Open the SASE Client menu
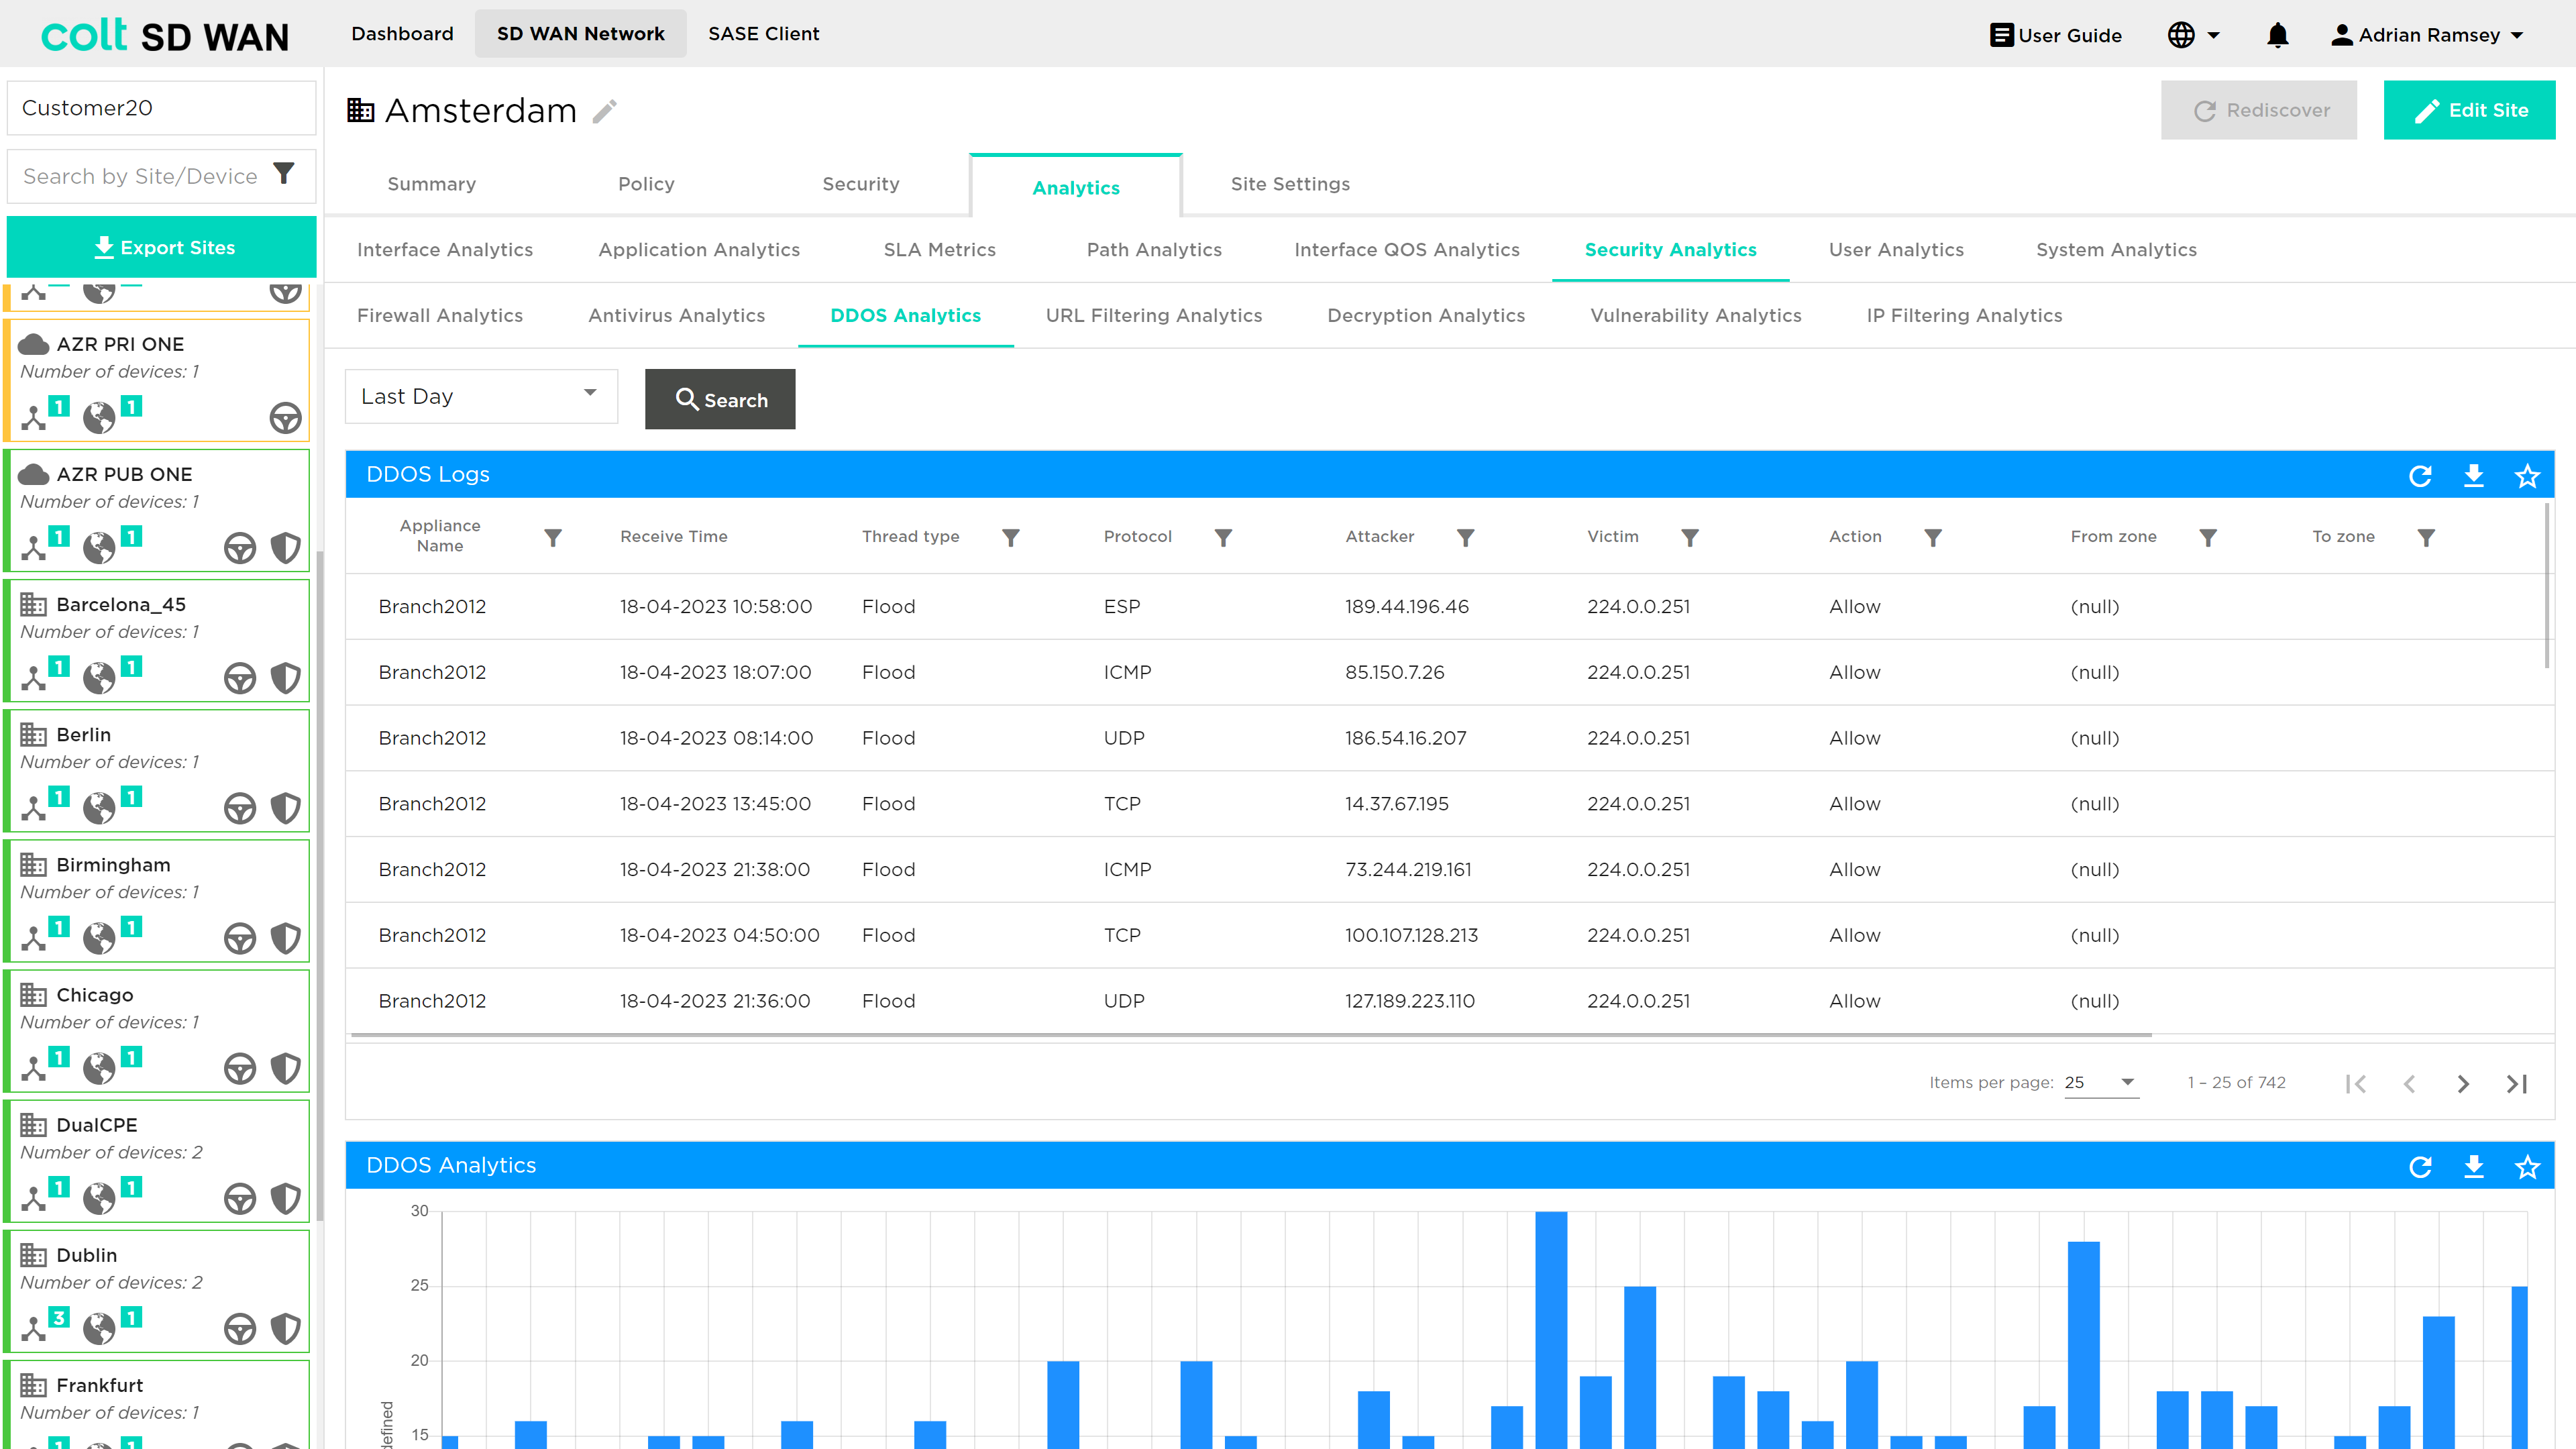The image size is (2576, 1449). point(764,34)
